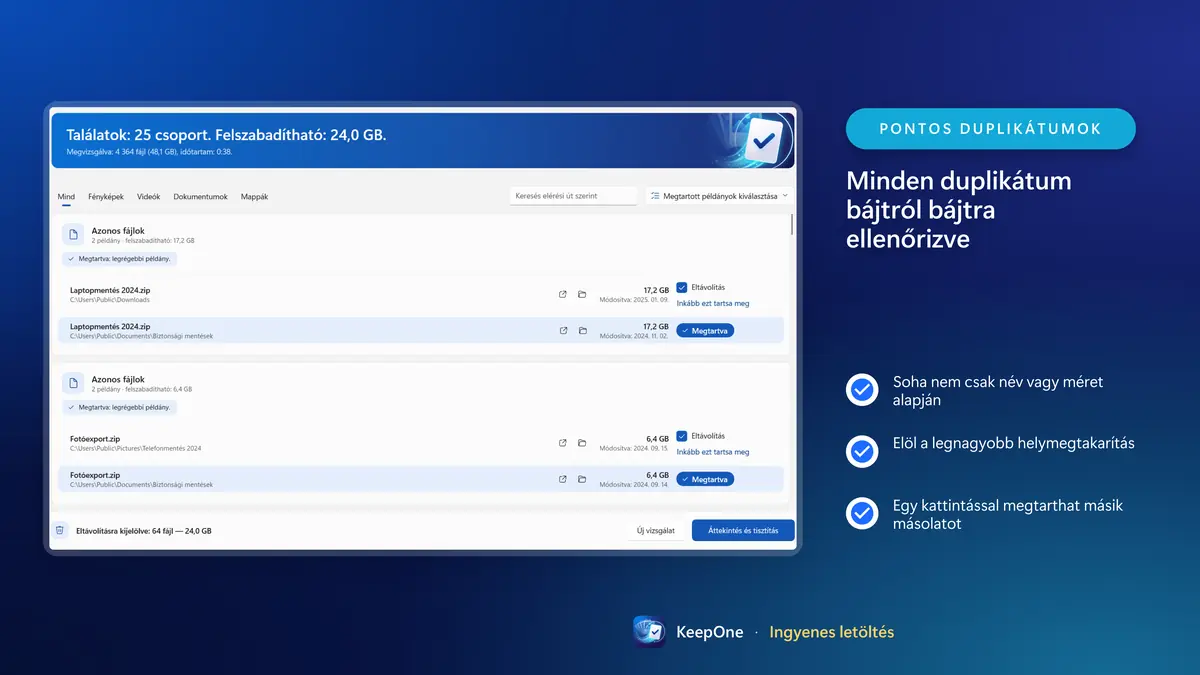Click the results list vertical scrollbar
The width and height of the screenshot is (1200, 675).
(x=793, y=225)
